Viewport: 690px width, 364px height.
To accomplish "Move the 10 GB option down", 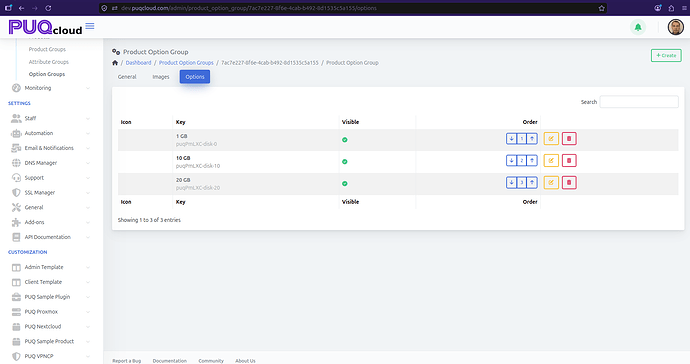I will pos(511,161).
